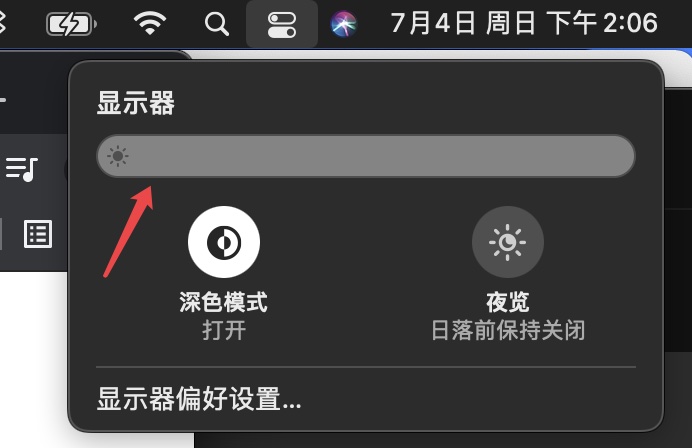Image resolution: width=692 pixels, height=448 pixels.
Task: Open the music playlist queue icon
Action: click(x=22, y=169)
